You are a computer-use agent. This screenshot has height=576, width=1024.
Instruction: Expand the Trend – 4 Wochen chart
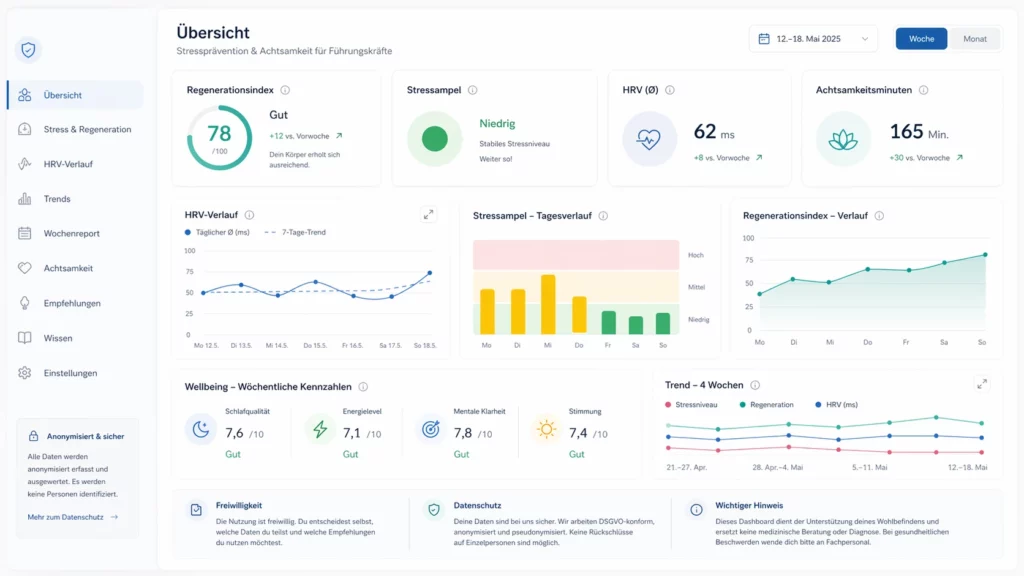click(x=981, y=383)
